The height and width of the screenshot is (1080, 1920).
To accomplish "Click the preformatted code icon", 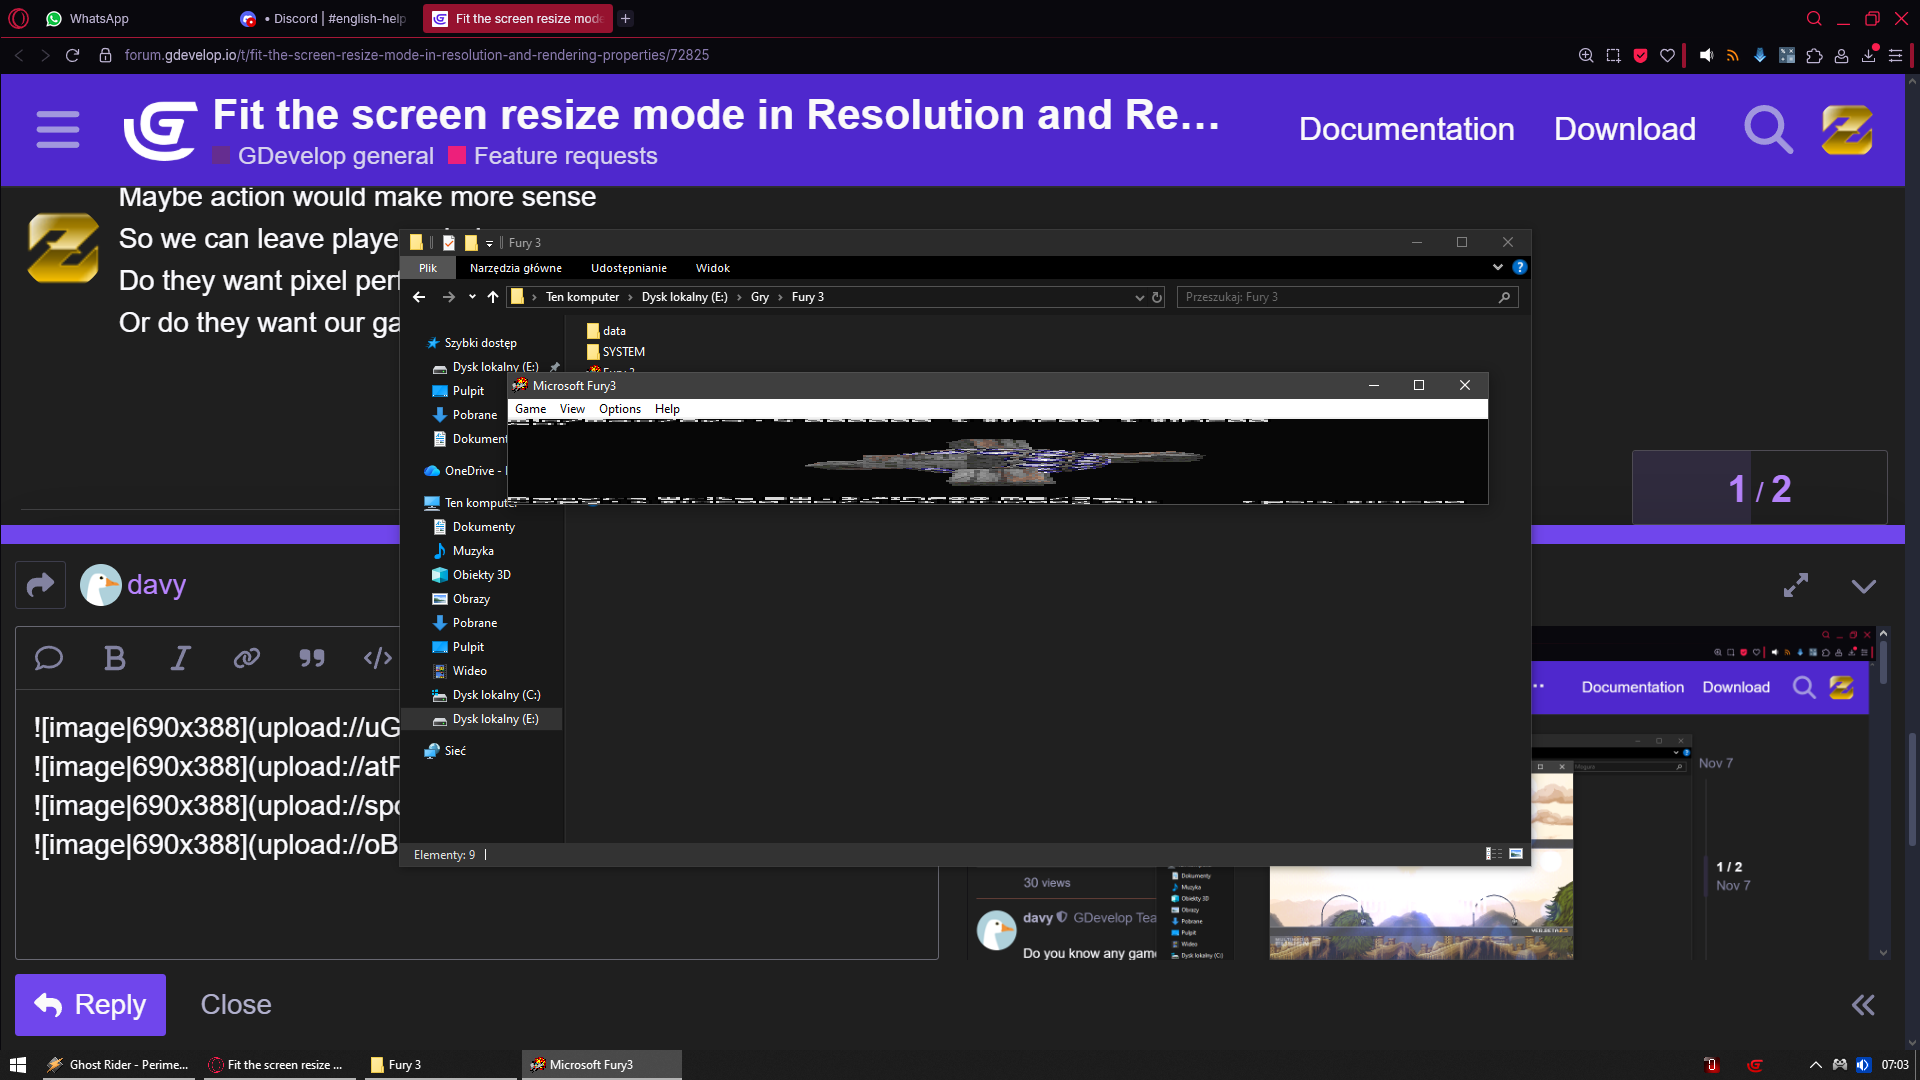I will 377,658.
